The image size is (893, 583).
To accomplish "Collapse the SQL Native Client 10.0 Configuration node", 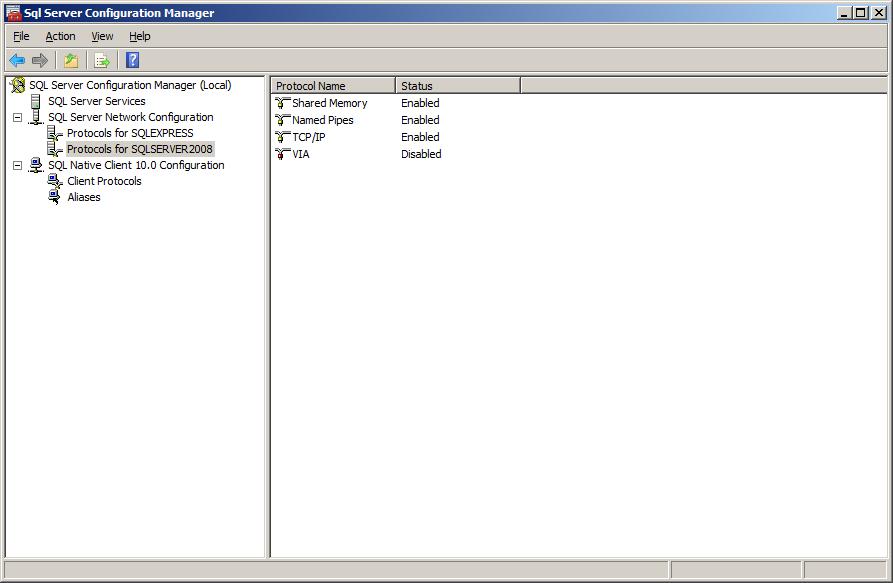I will point(18,165).
